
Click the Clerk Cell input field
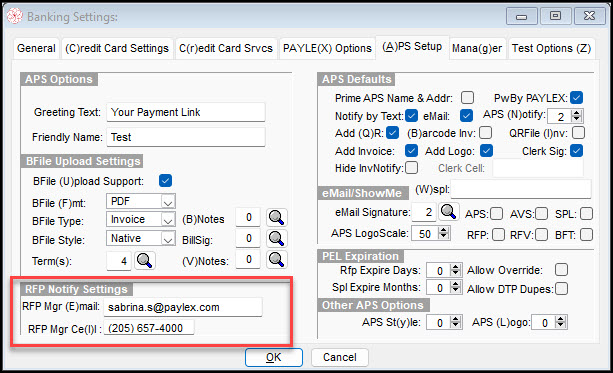[538, 168]
